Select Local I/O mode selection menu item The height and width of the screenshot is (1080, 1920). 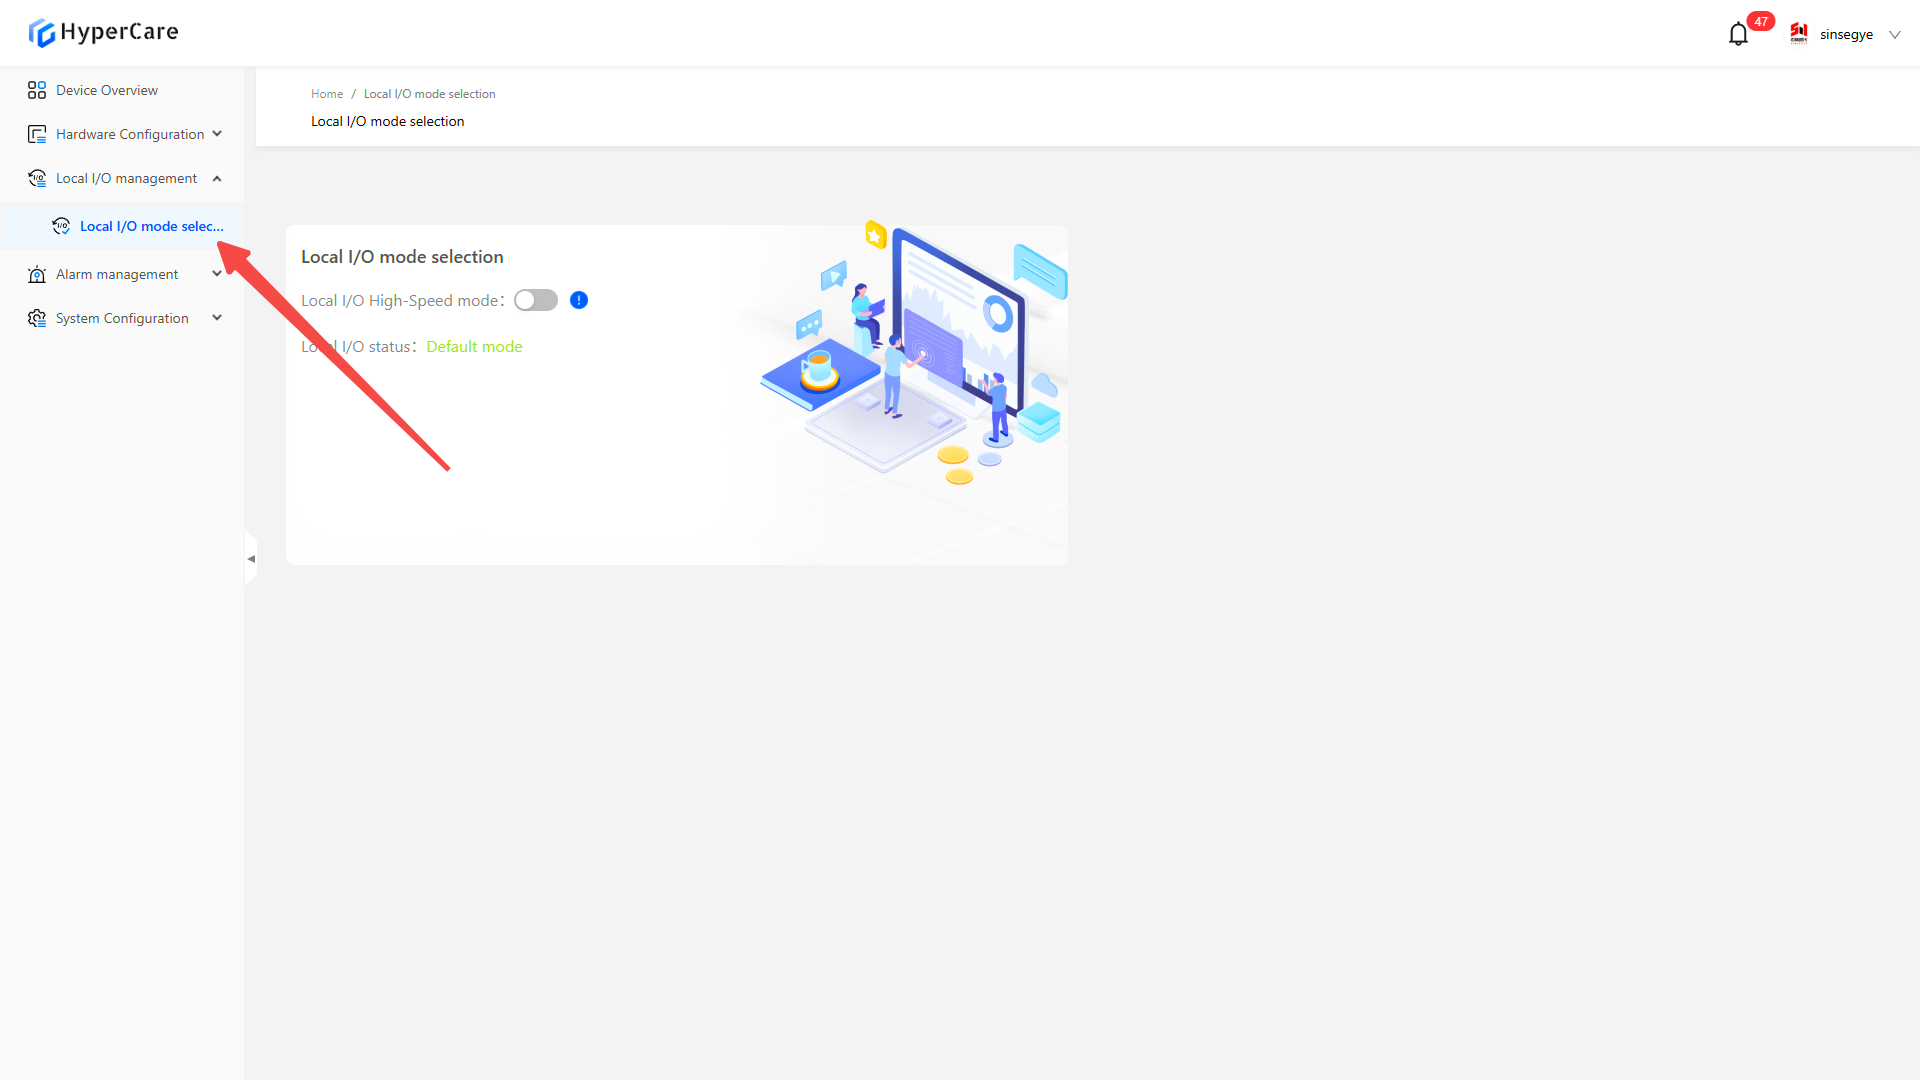(x=151, y=226)
